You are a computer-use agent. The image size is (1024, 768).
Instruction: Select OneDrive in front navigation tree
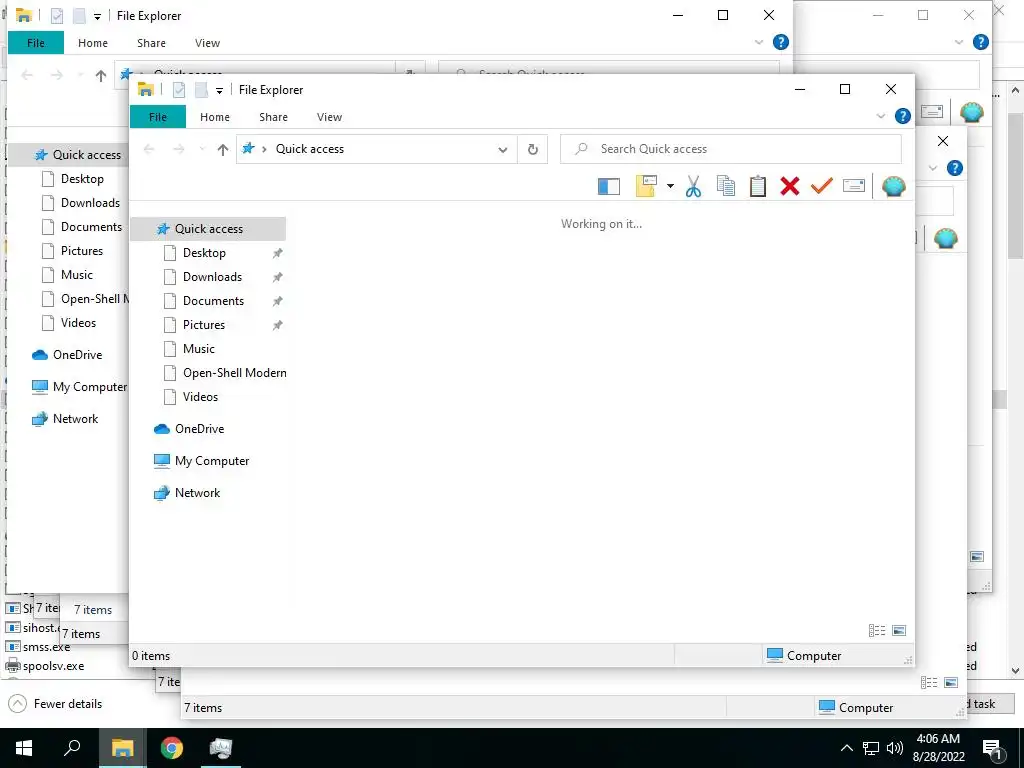[199, 429]
